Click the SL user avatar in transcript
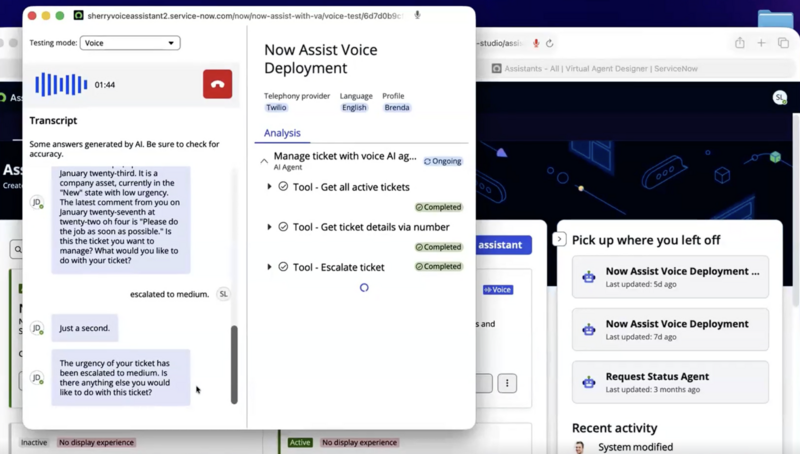 223,294
